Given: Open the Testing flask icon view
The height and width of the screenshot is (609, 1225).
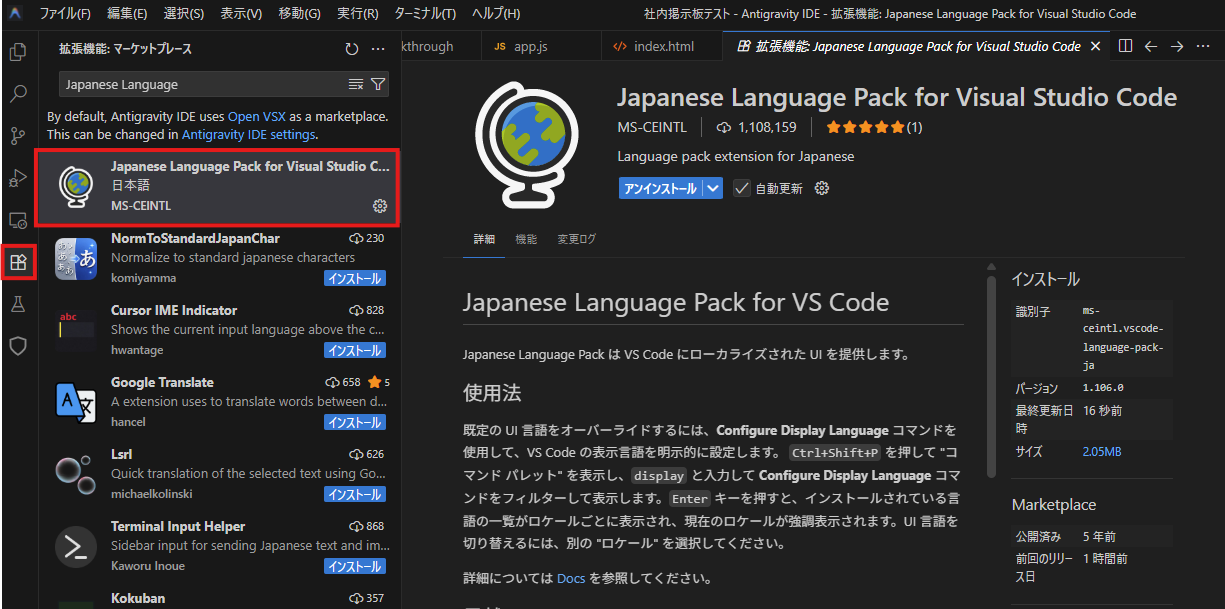Looking at the screenshot, I should click(17, 304).
